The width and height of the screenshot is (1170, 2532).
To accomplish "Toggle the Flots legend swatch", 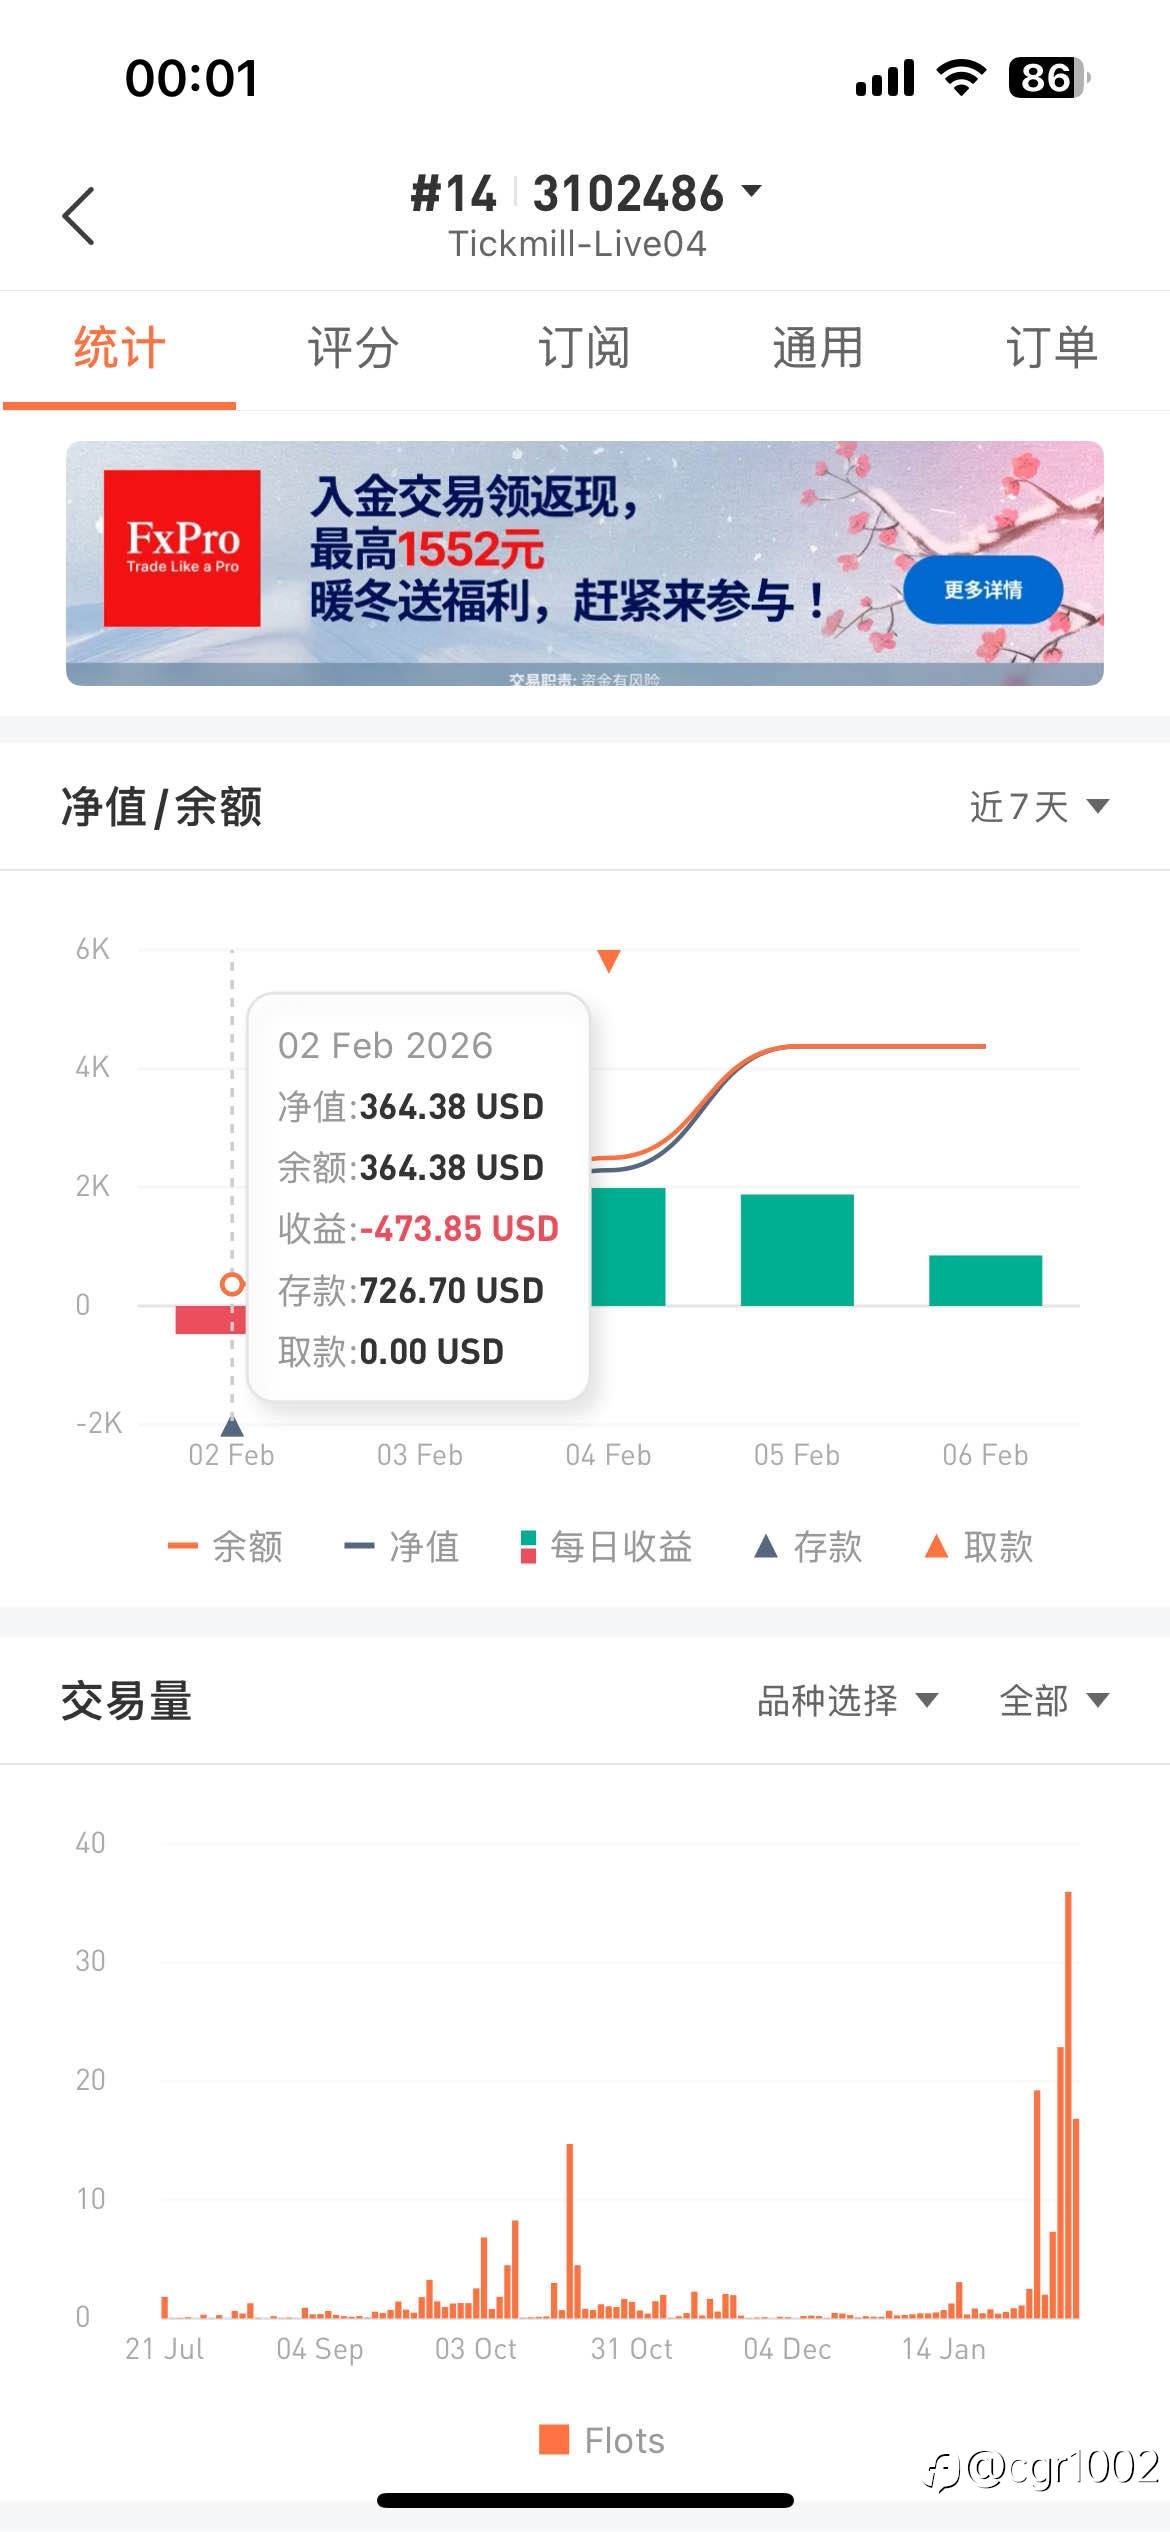I will point(602,2440).
